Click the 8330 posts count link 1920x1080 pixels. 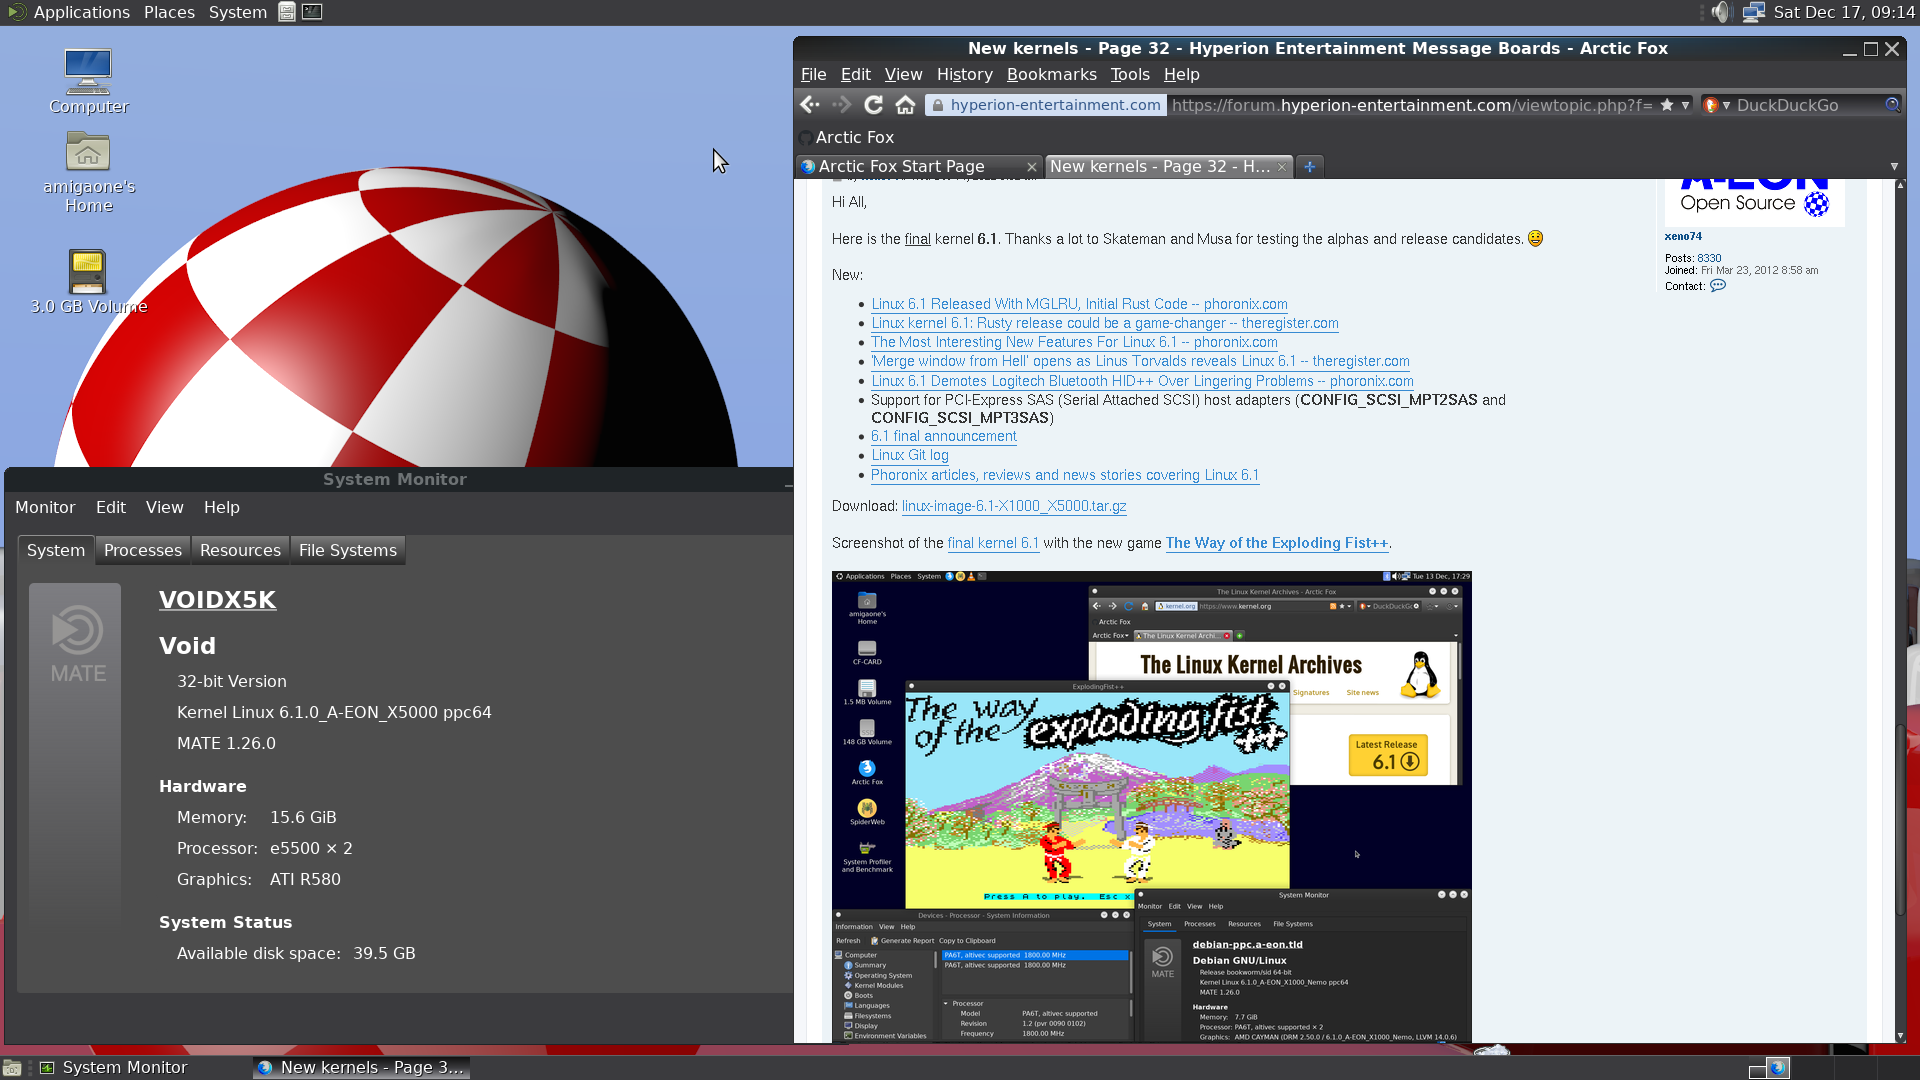(x=1709, y=258)
